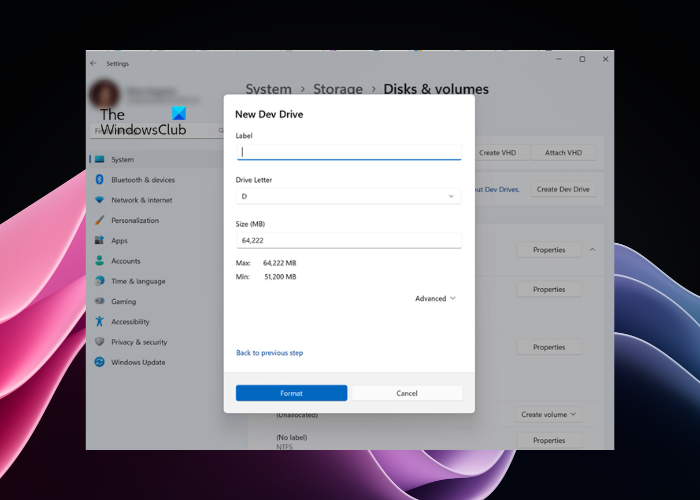The height and width of the screenshot is (500, 700).
Task: Open Personalization brush icon
Action: pyautogui.click(x=100, y=220)
